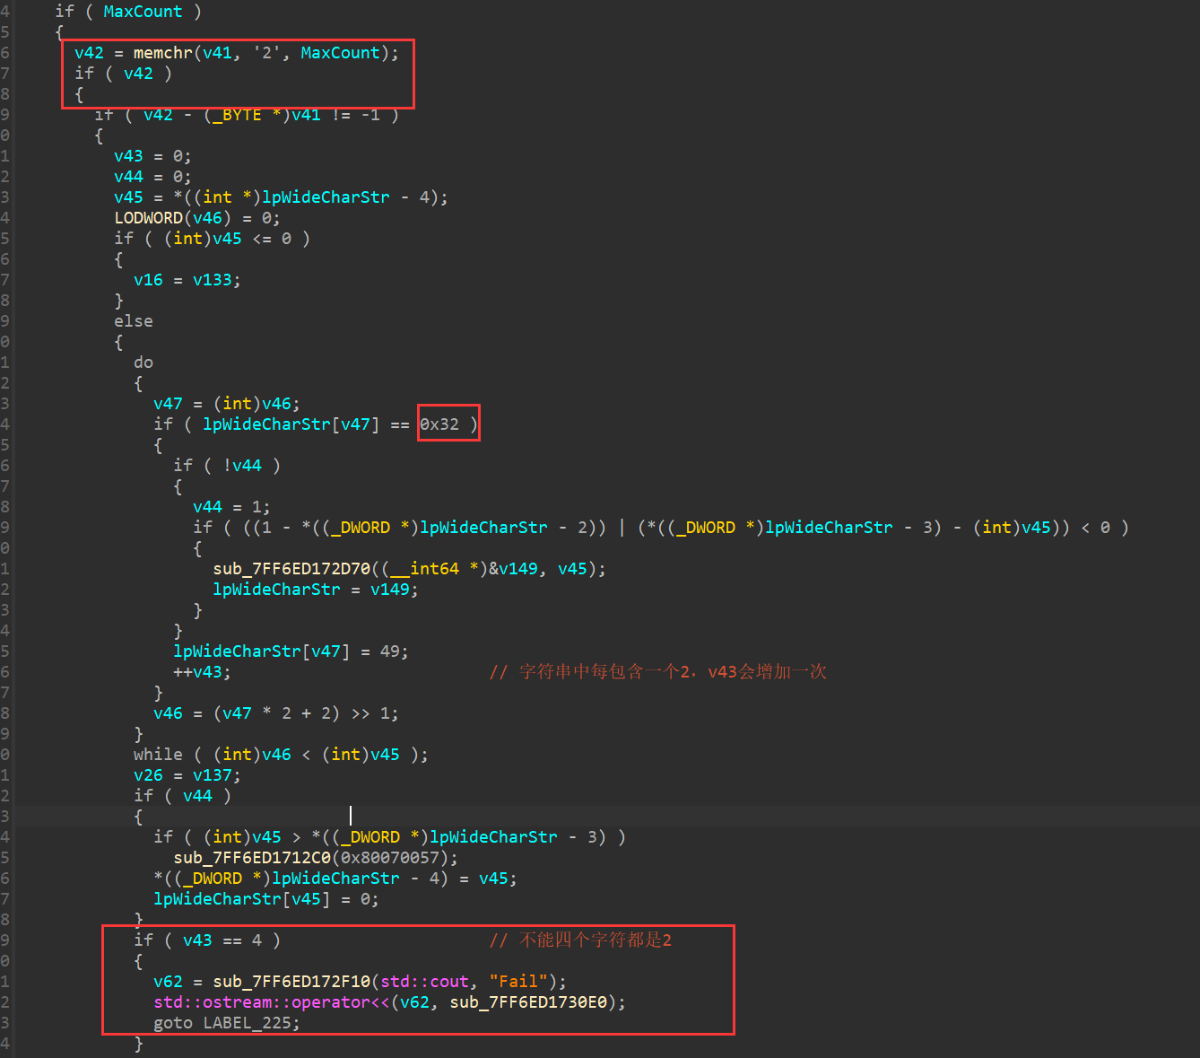Image resolution: width=1200 pixels, height=1058 pixels.
Task: Jump to LABEL_225 in goto statement
Action: tap(247, 1023)
